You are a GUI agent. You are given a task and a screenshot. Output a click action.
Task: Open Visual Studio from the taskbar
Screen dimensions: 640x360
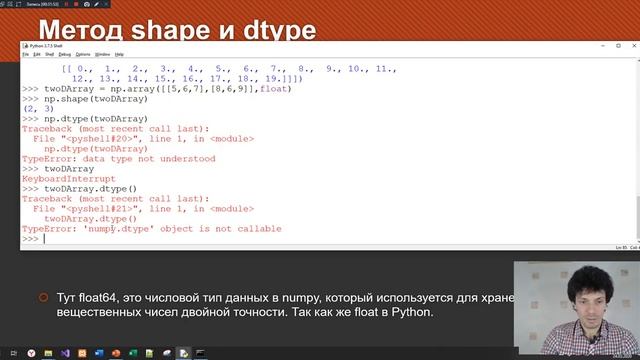click(x=65, y=353)
